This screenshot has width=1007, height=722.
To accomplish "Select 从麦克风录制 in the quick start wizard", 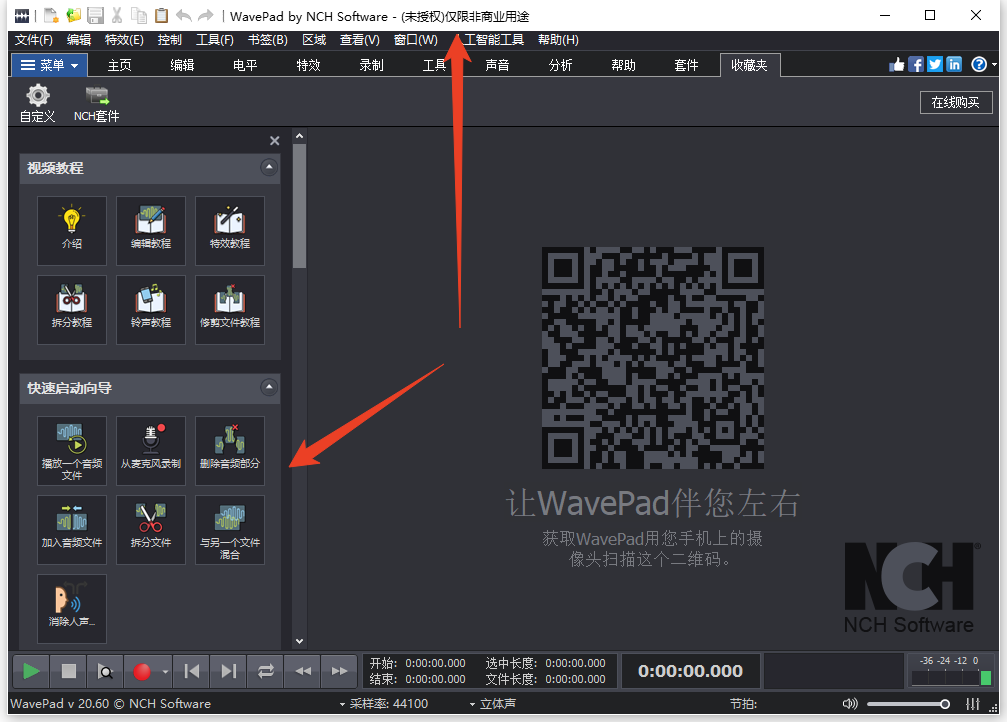I will click(150, 450).
